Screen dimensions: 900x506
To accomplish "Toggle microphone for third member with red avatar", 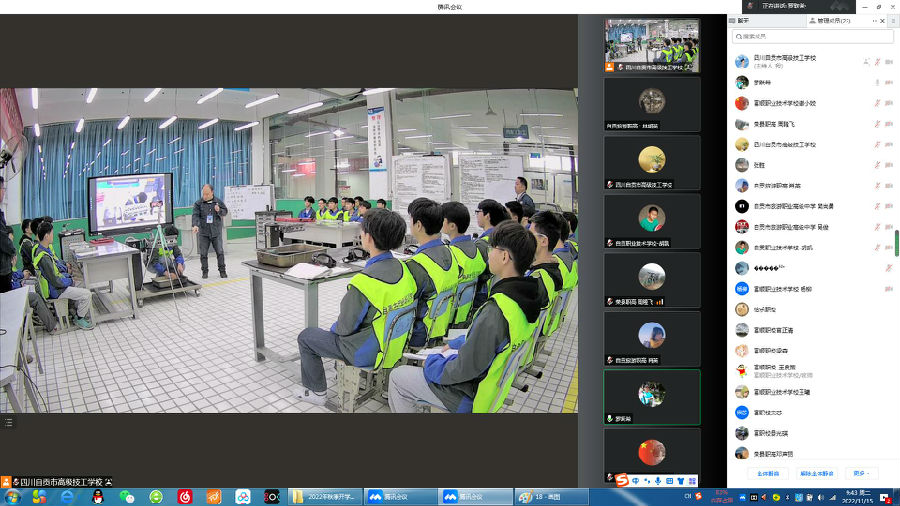I will [x=877, y=103].
